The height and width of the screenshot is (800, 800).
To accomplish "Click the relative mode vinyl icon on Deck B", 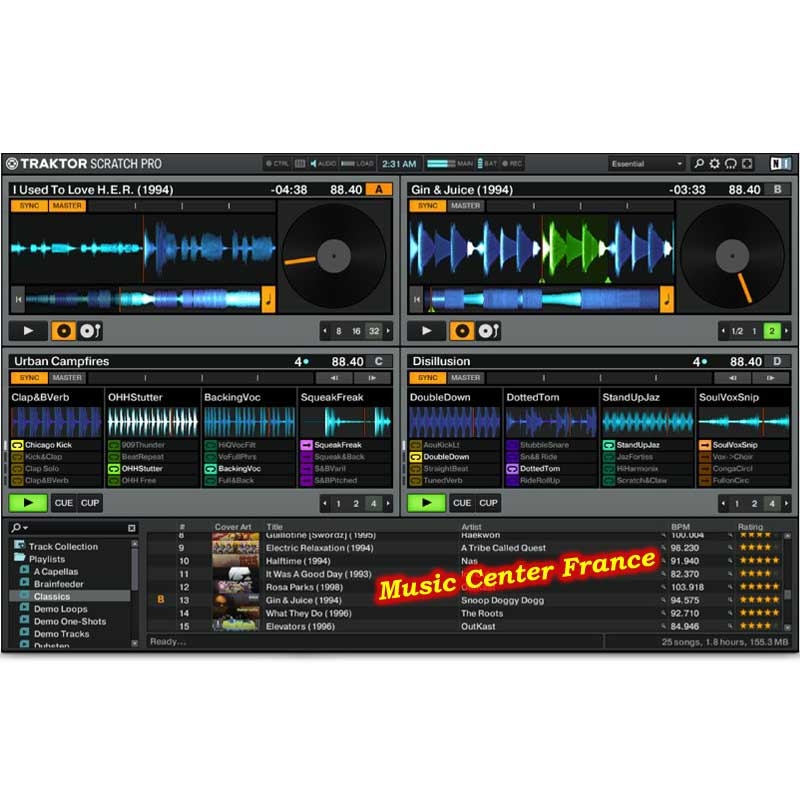I will tap(490, 331).
